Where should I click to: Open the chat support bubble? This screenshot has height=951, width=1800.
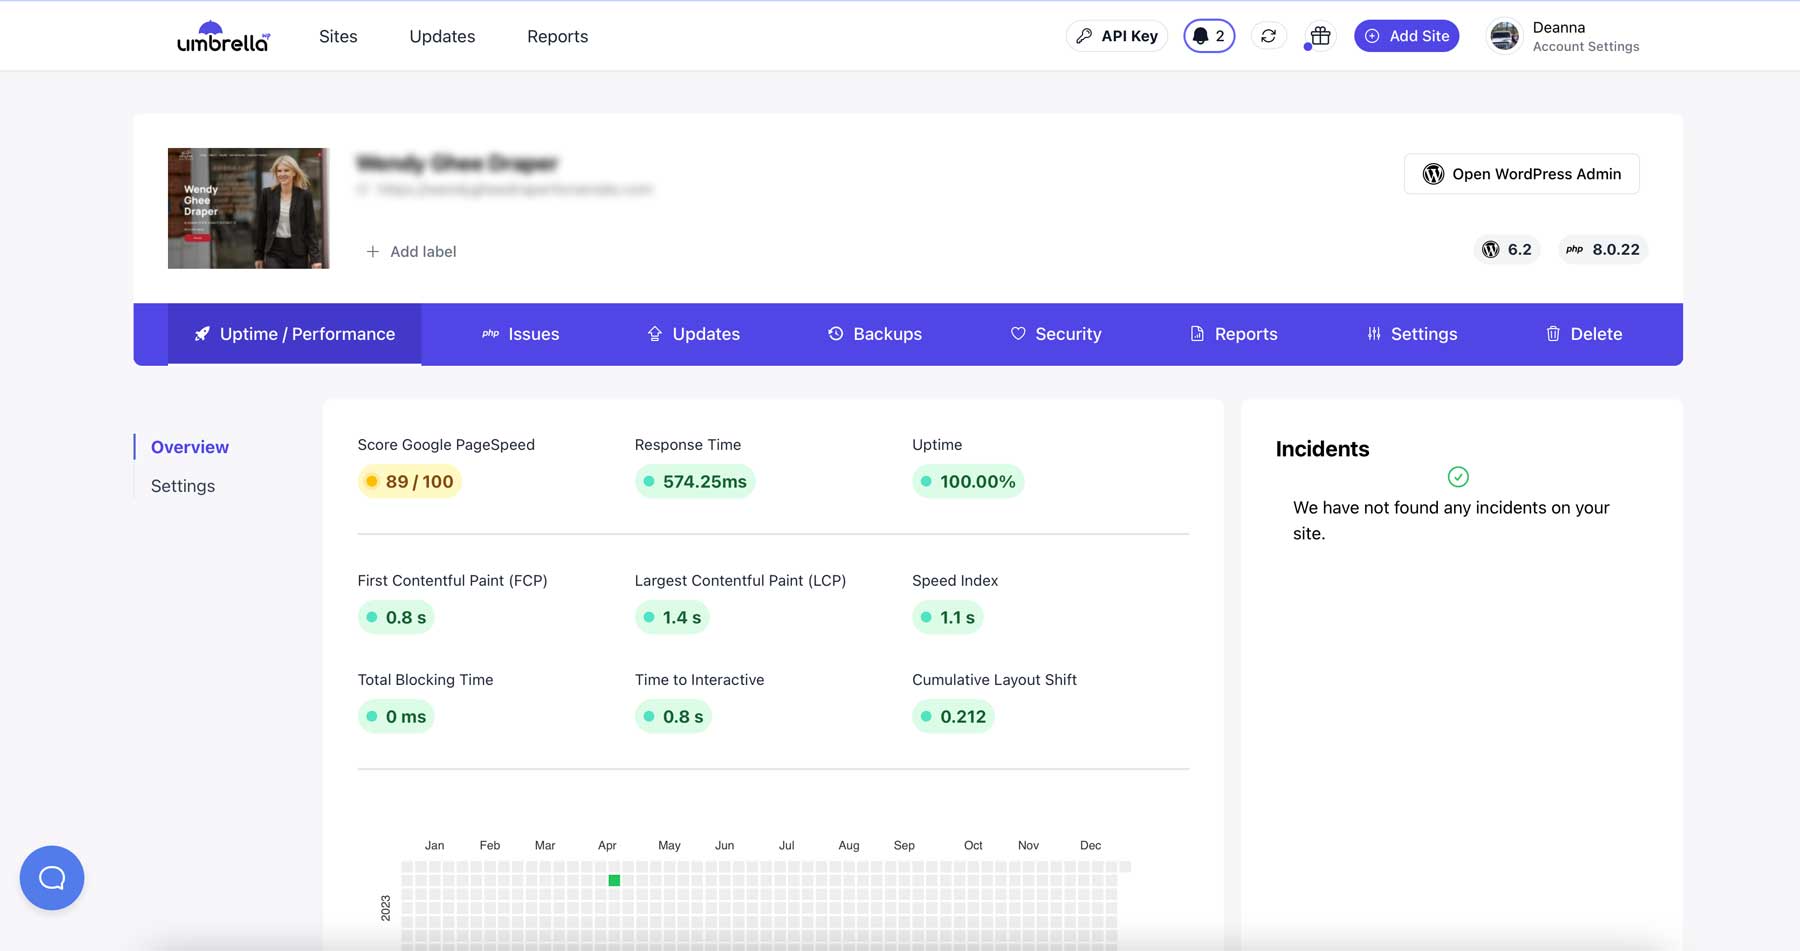(52, 877)
